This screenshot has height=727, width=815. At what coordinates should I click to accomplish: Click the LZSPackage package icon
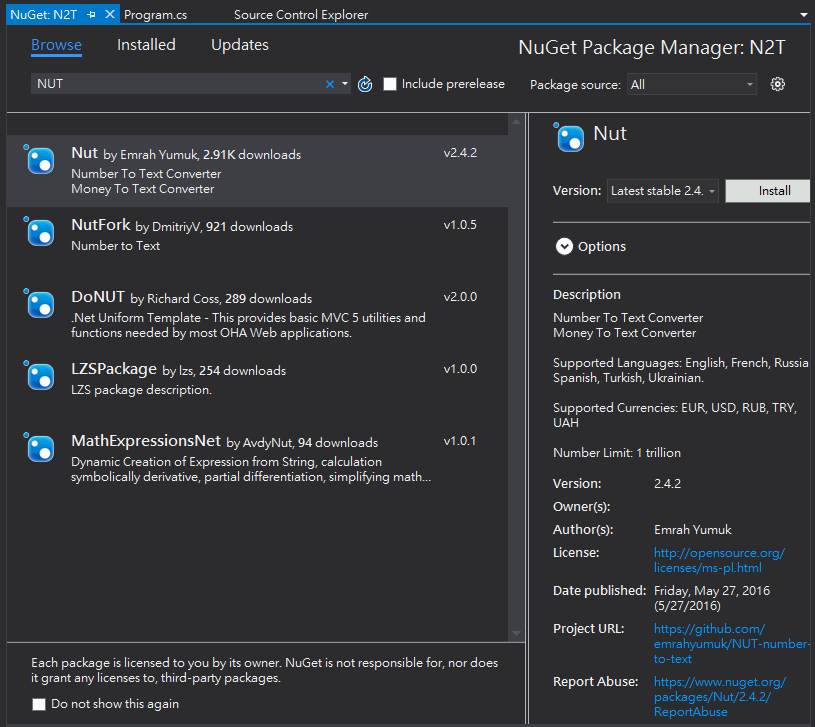click(40, 376)
